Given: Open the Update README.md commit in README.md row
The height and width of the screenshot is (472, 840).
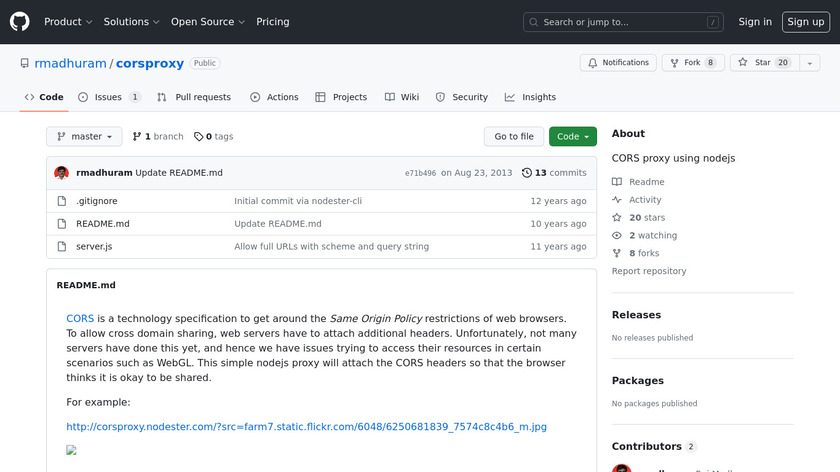Looking at the screenshot, I should (278, 224).
